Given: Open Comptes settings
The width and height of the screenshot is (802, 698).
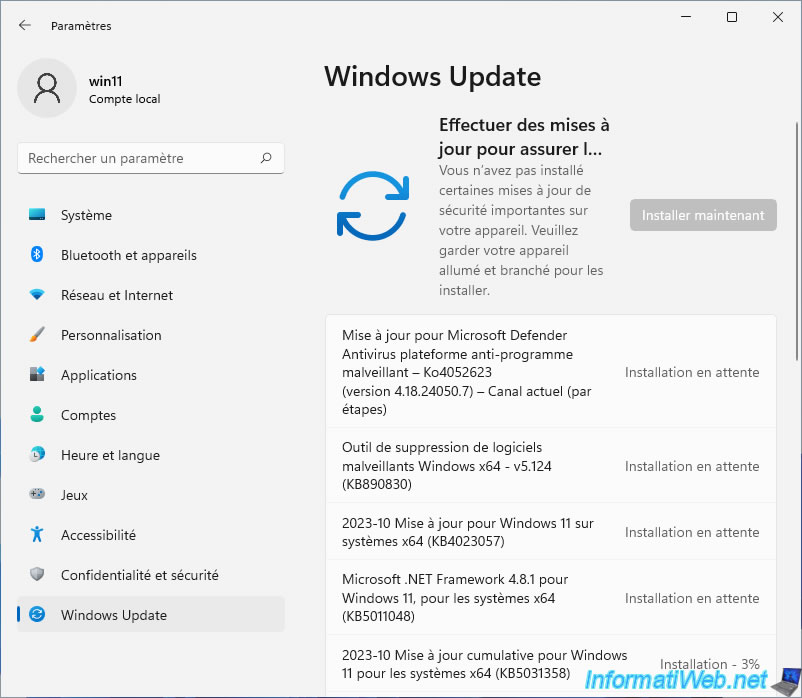Looking at the screenshot, I should [x=151, y=415].
